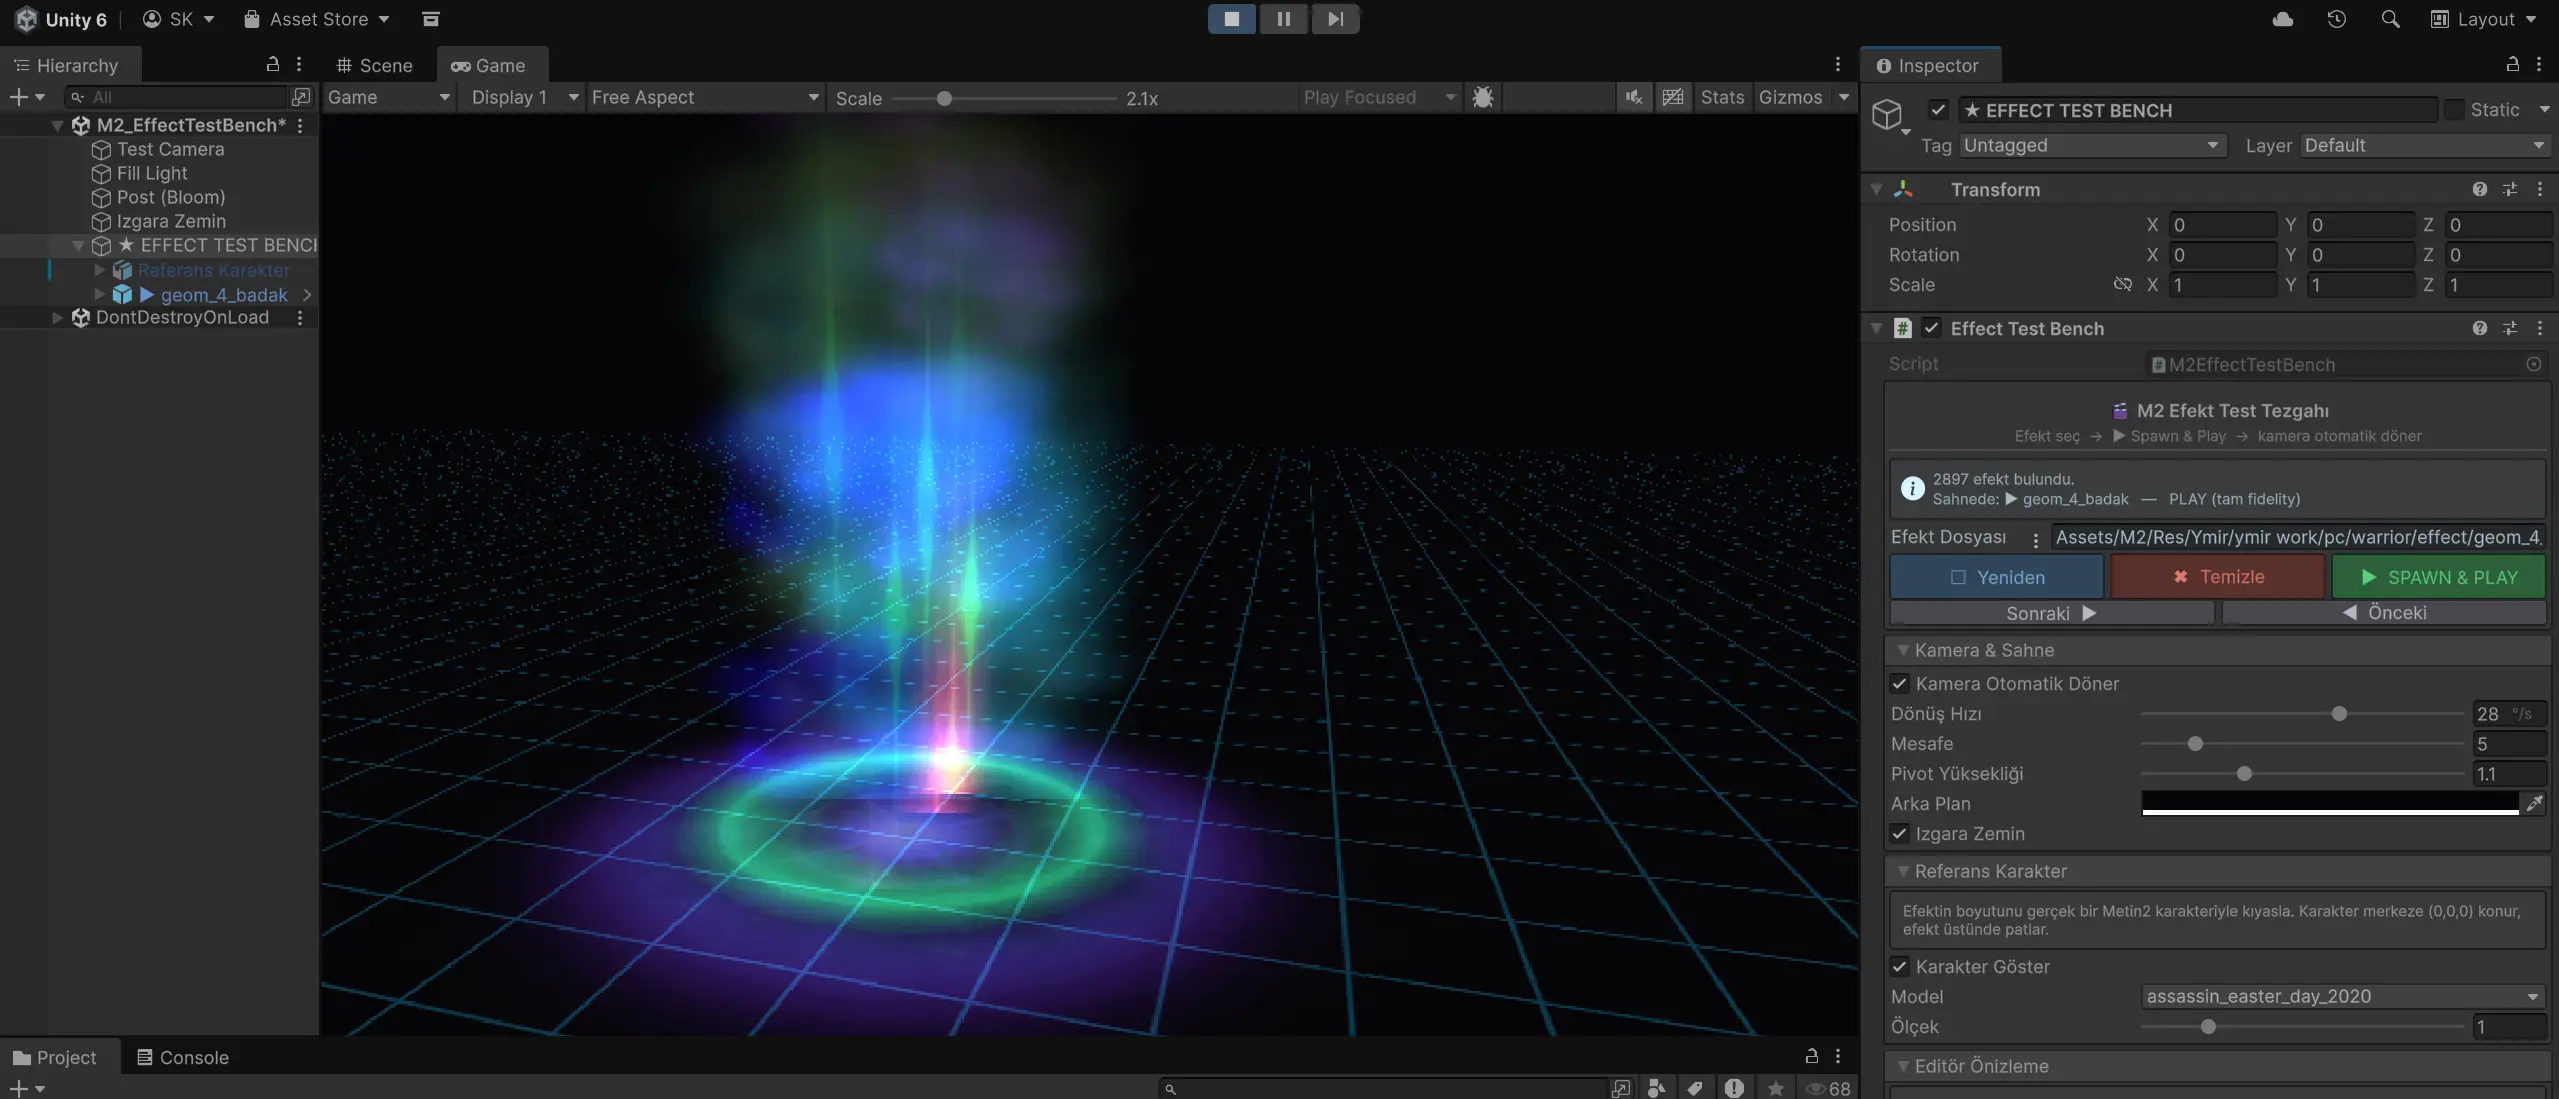The image size is (2559, 1099).
Task: Stop play mode with the stop button
Action: click(1232, 19)
